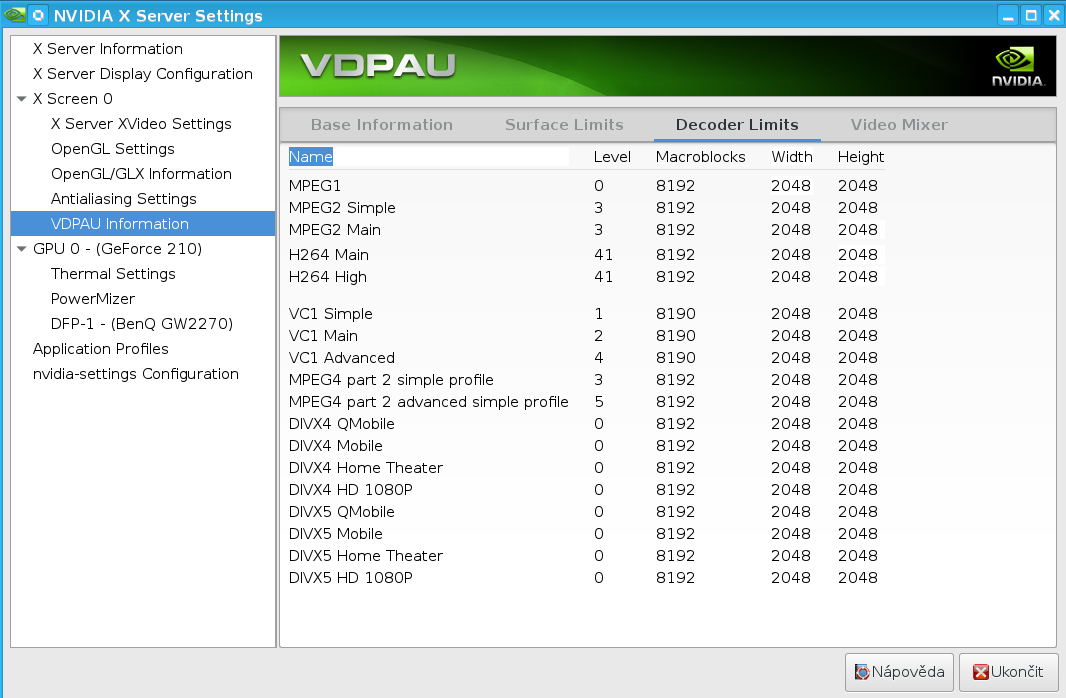This screenshot has width=1066, height=698.
Task: Open Antialiasing Settings
Action: pos(124,199)
